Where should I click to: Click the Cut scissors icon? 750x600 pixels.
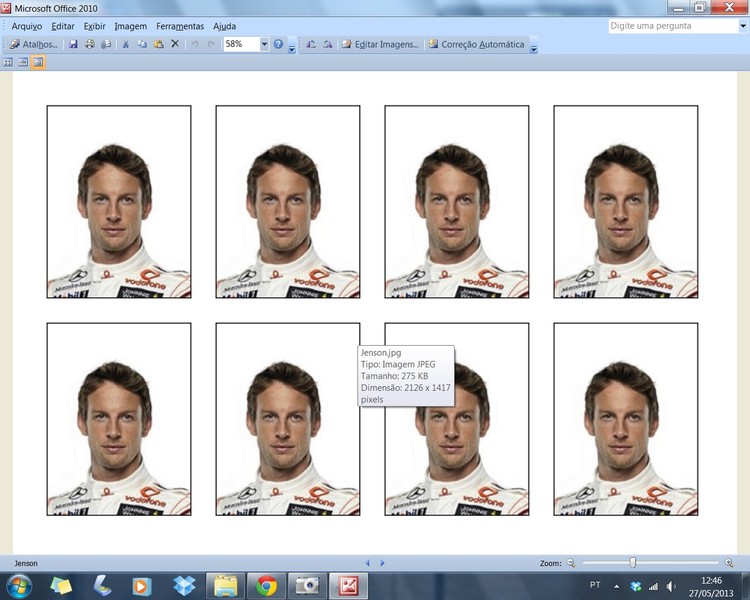(x=125, y=45)
